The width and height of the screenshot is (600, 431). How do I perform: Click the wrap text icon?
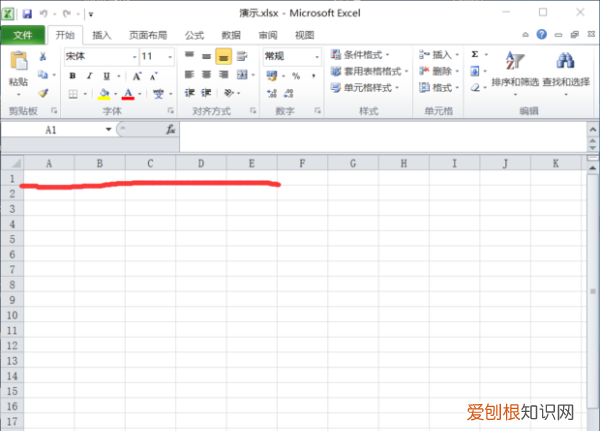coord(242,57)
